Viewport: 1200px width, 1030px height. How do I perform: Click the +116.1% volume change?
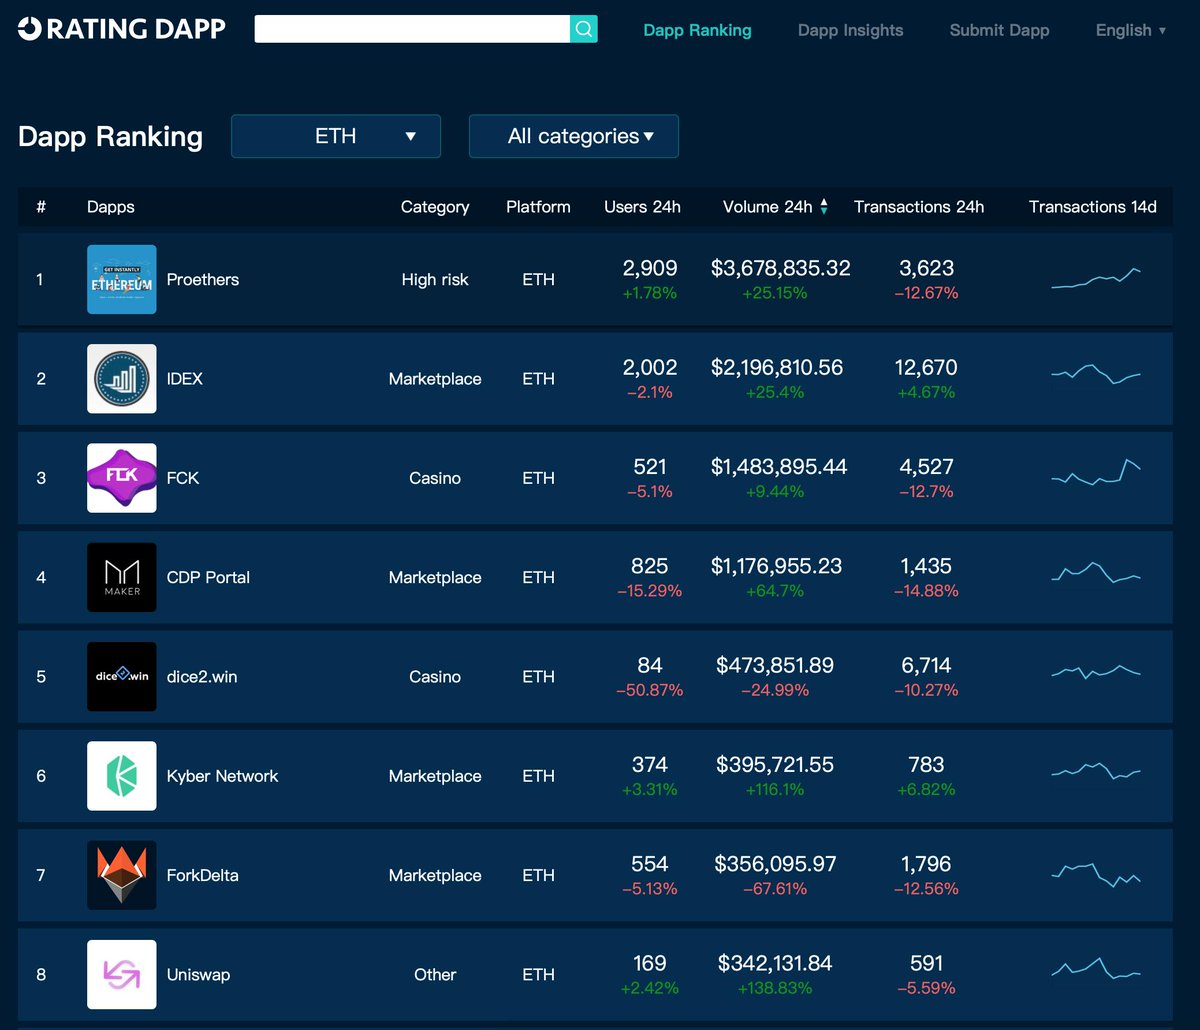[x=775, y=790]
